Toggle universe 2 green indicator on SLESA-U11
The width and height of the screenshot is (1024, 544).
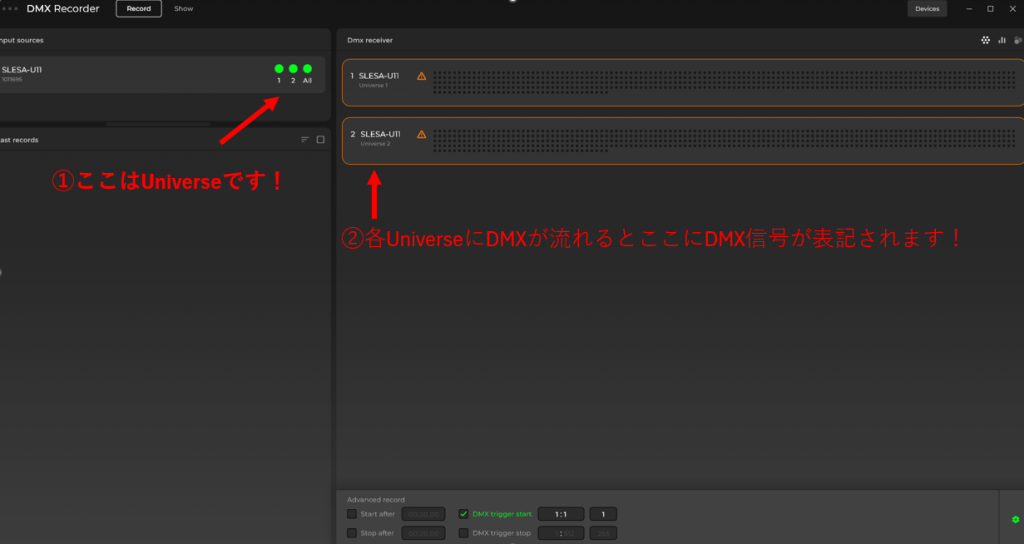[293, 69]
